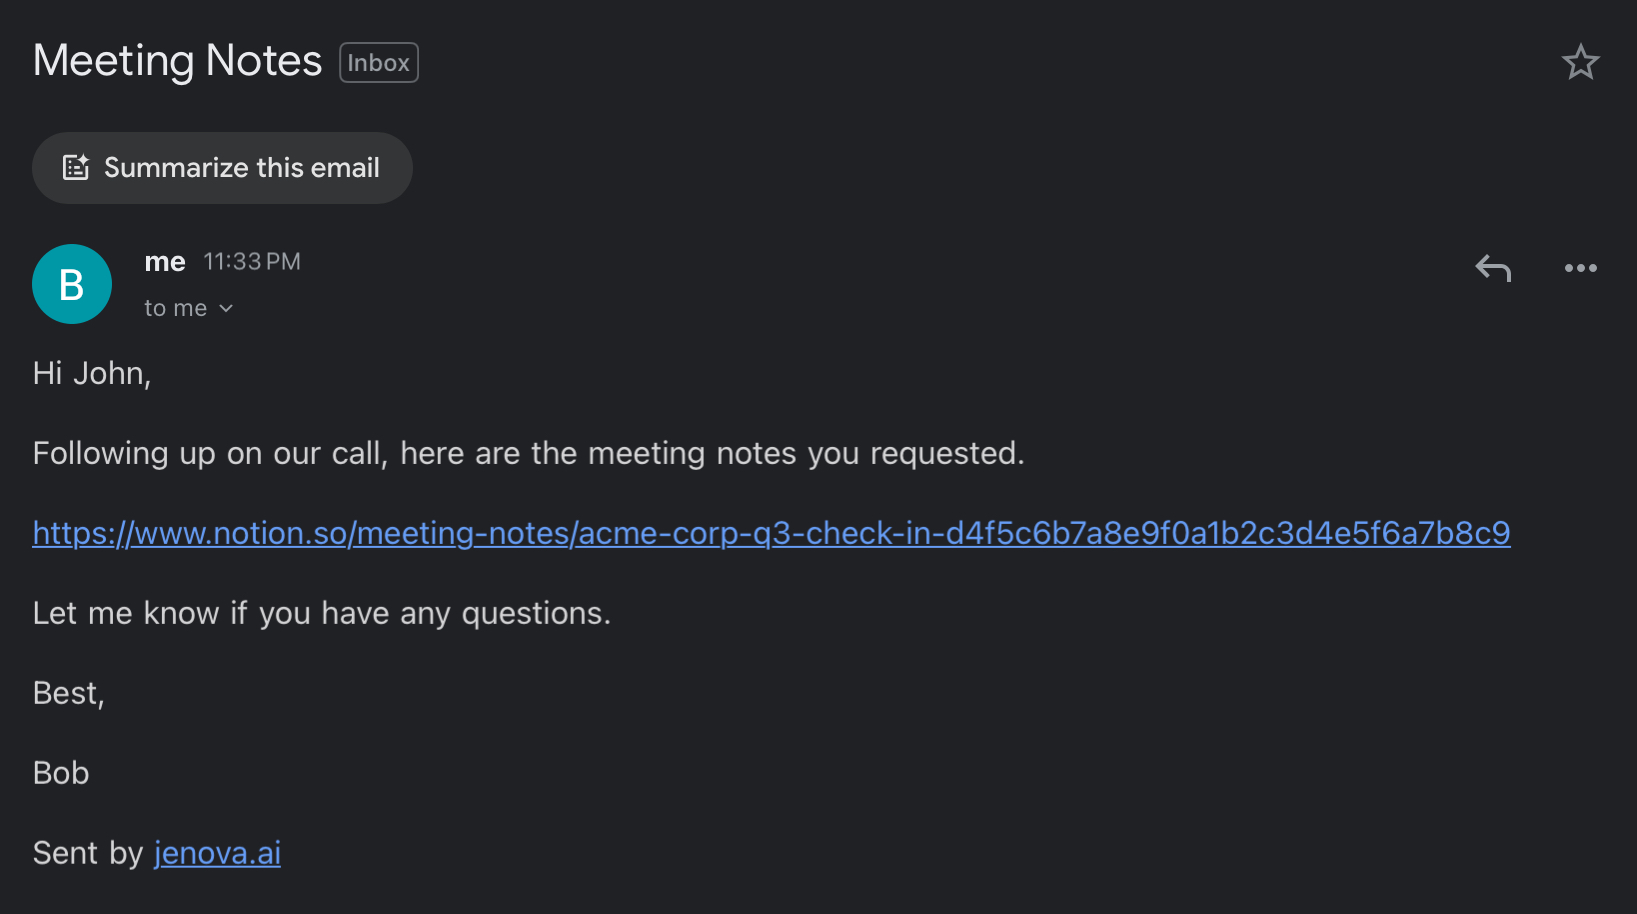Expand recipient details chevron next to "to me"
This screenshot has height=914, width=1637.
coord(226,308)
